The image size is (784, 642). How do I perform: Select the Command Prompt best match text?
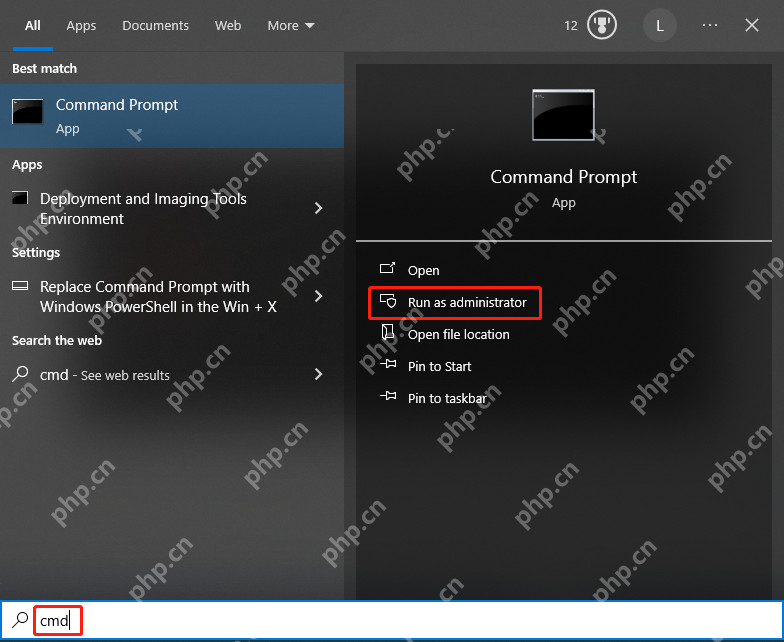(x=117, y=105)
